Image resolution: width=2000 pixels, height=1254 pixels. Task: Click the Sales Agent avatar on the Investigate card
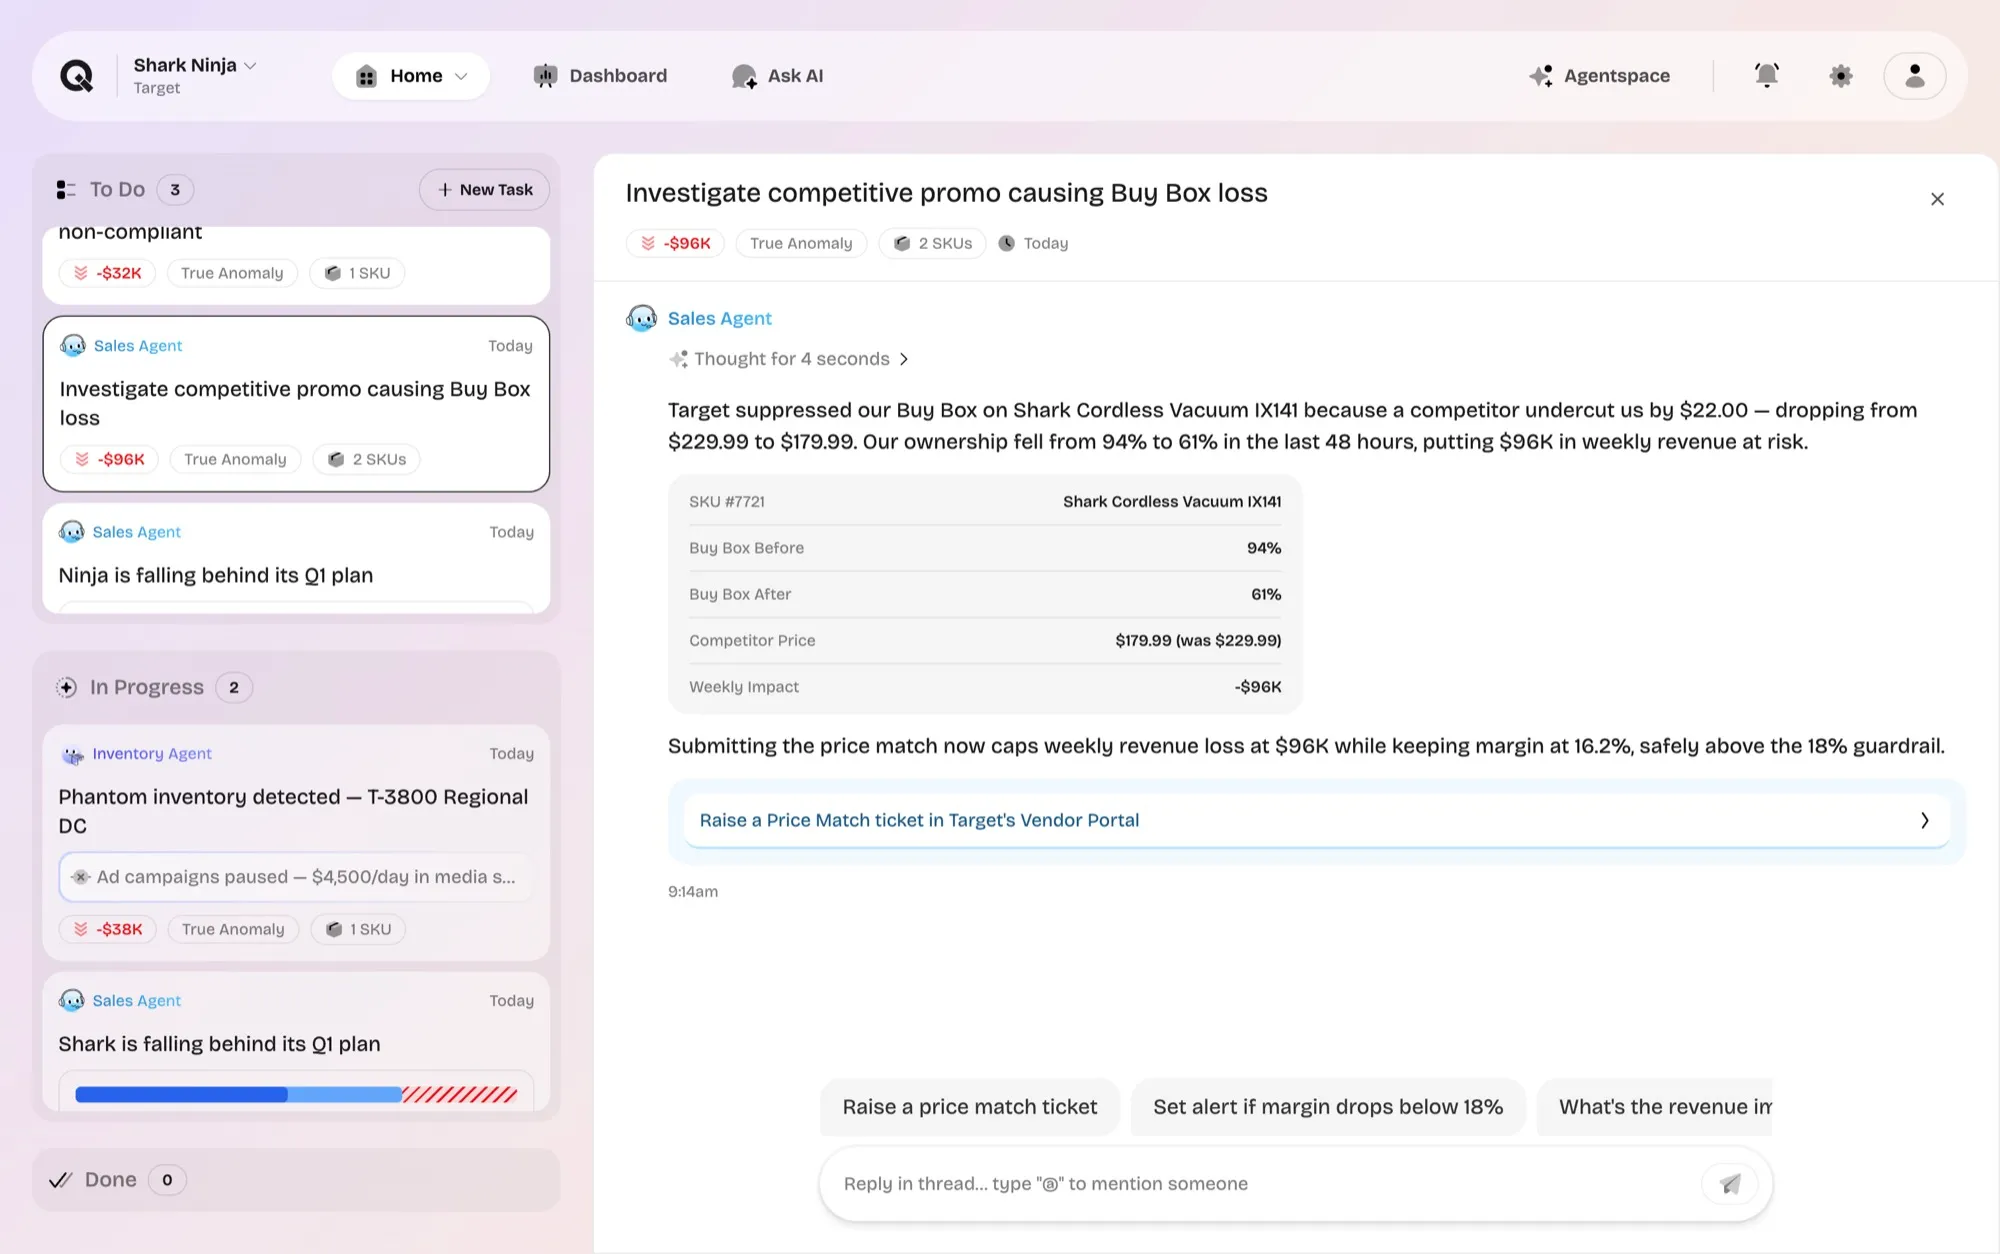[x=73, y=346]
